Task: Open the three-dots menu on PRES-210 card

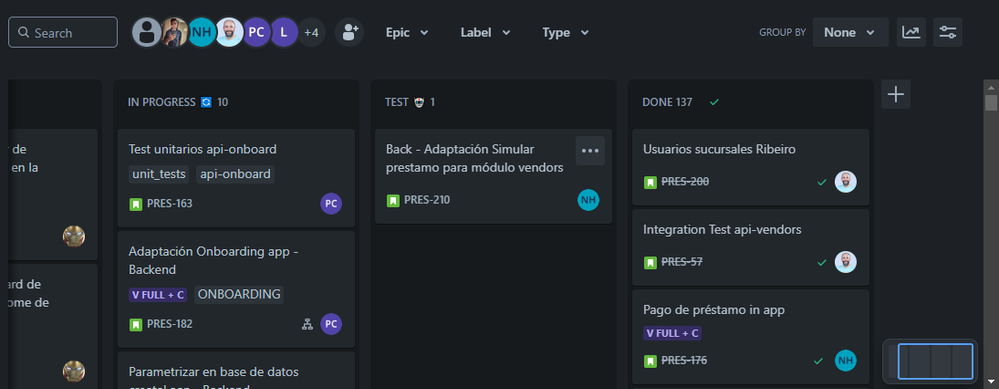Action: coord(590,151)
